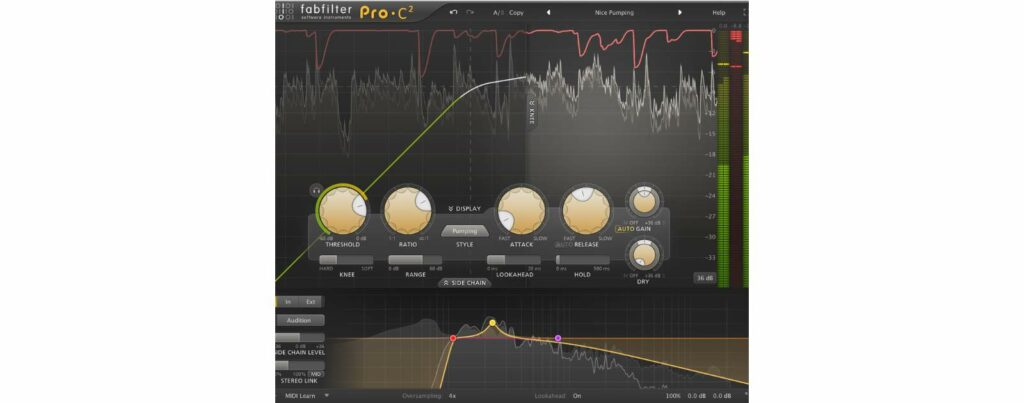
Task: Open the Help menu
Action: point(718,13)
